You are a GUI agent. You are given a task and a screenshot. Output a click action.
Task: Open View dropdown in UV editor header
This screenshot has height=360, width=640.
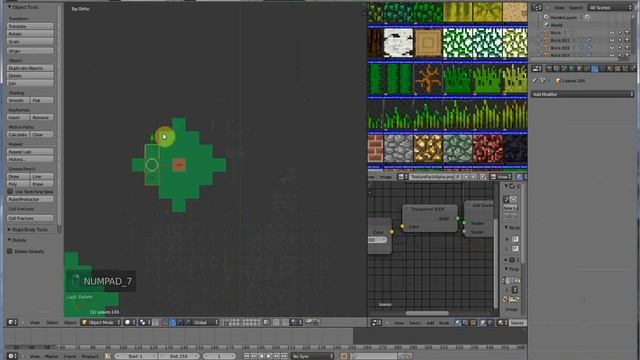(500, 177)
